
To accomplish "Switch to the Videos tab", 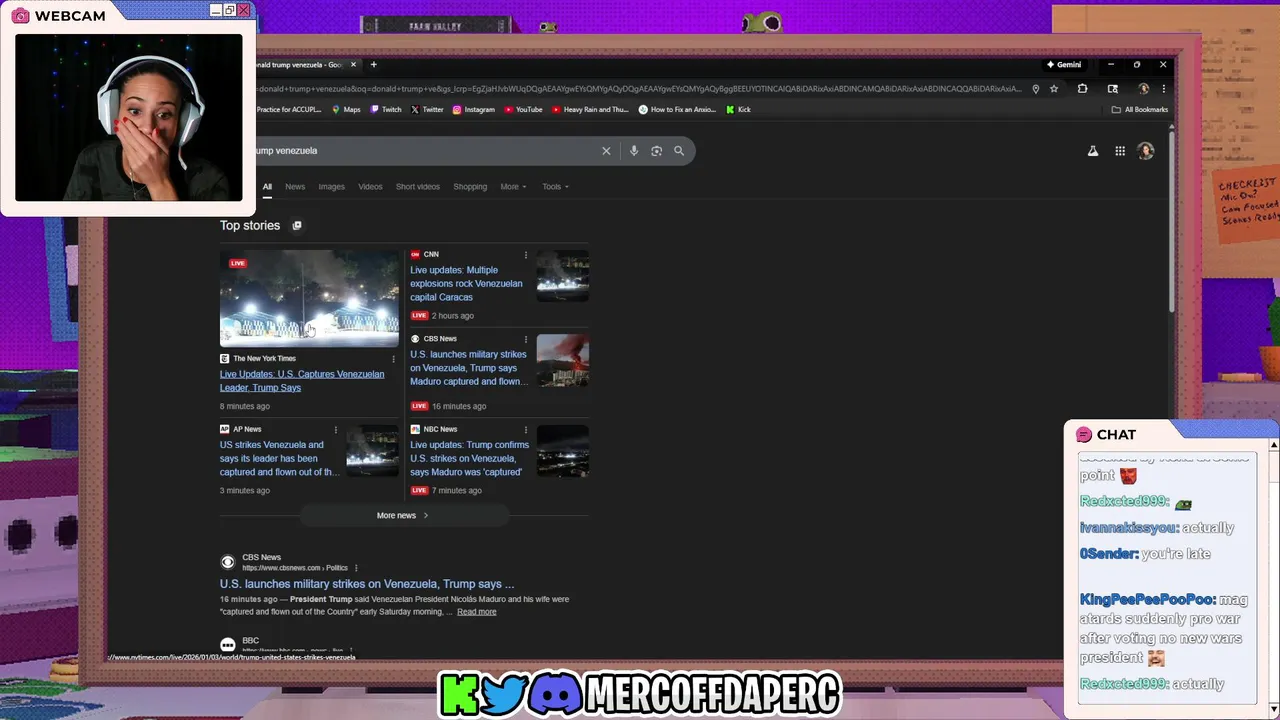I will coord(370,187).
